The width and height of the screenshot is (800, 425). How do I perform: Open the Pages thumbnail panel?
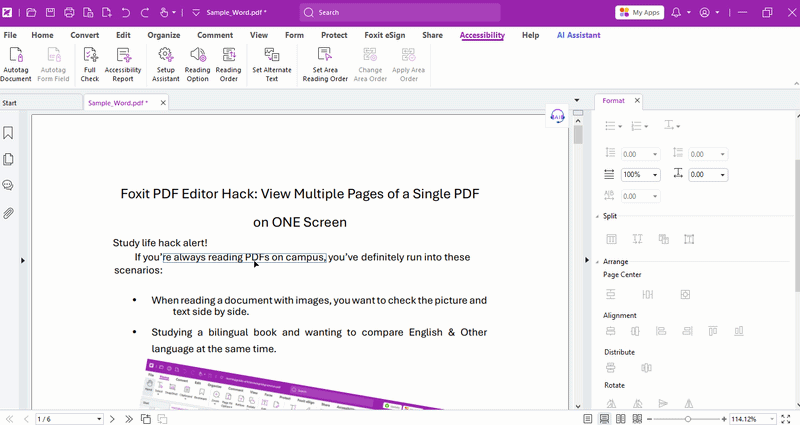coord(8,159)
